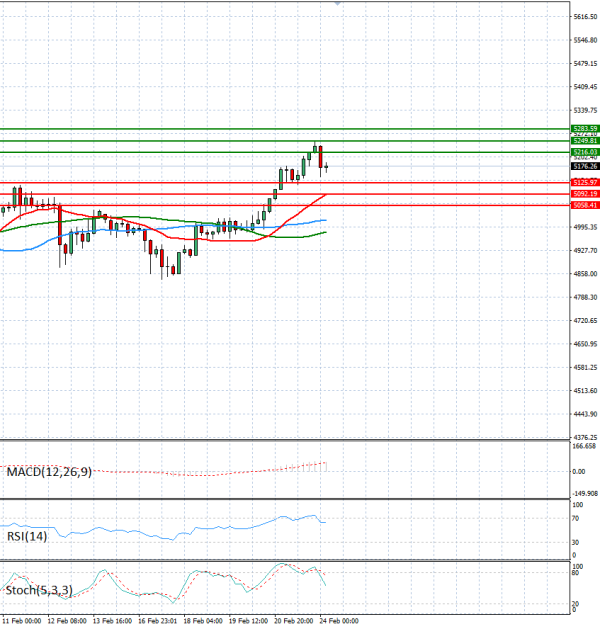Screen dimensions: 600x629
Task: Select the RSI(14) indicator label
Action: pyautogui.click(x=26, y=536)
